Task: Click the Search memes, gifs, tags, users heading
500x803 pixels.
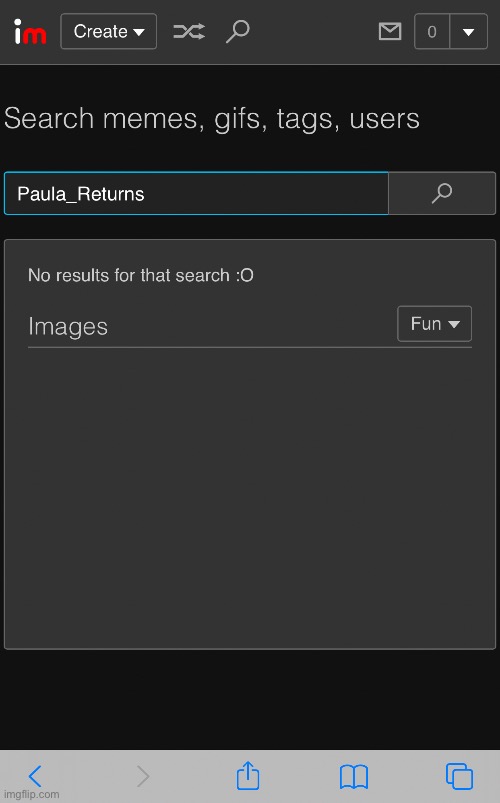Action: pos(212,118)
